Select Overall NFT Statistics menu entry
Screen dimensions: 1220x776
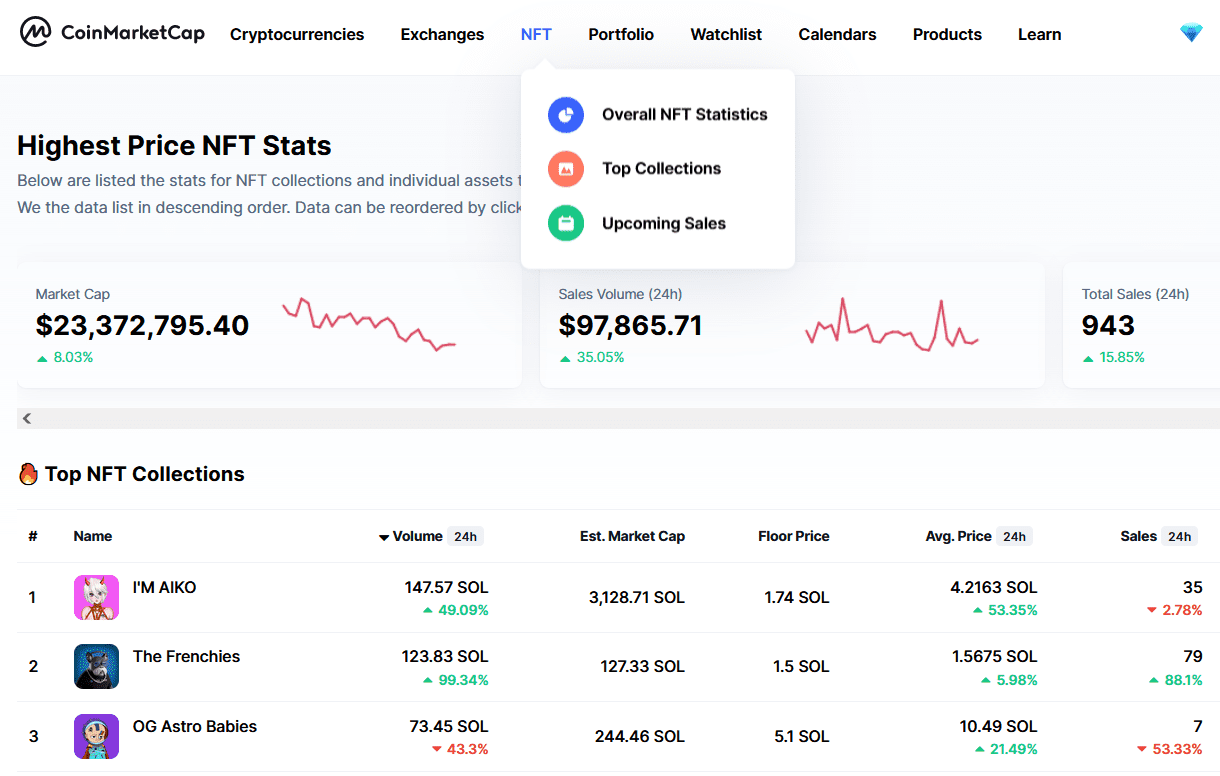(658, 114)
